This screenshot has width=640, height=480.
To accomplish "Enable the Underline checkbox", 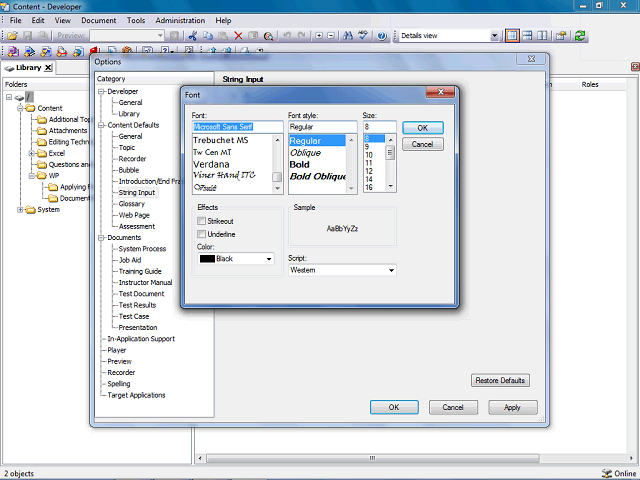I will [201, 234].
